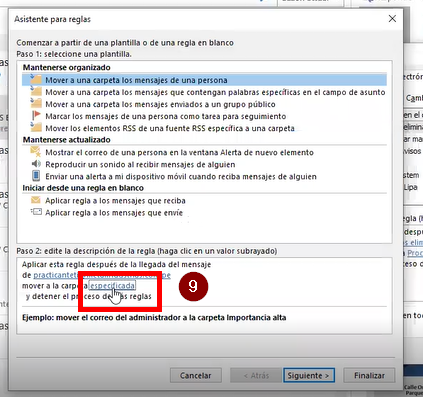Click folder icon for 'Mover los elementos RSS'

(x=36, y=127)
